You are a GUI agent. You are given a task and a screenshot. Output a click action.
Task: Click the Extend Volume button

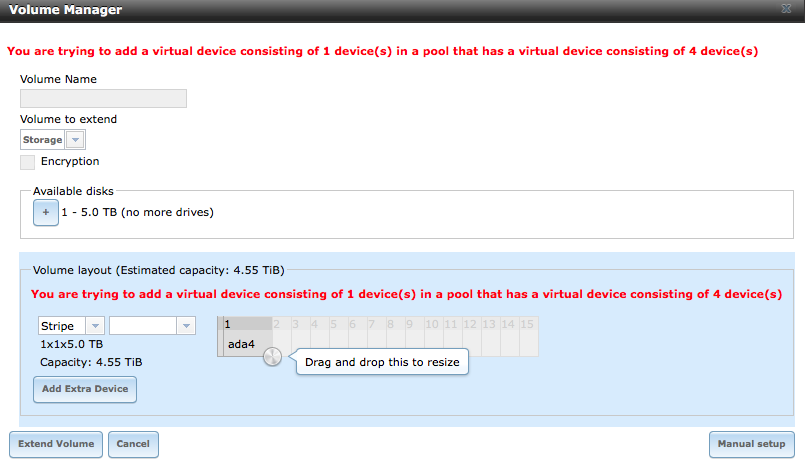56,444
